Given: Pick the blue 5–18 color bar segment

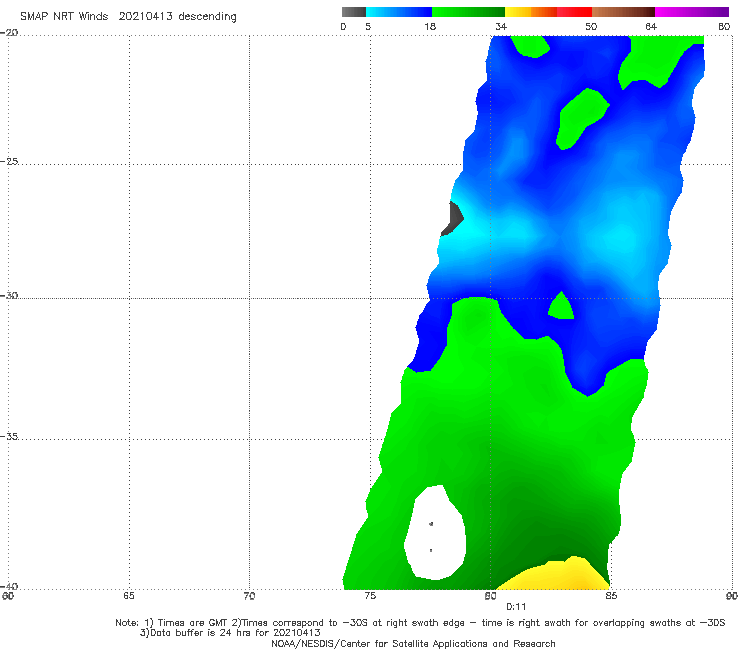Looking at the screenshot, I should pos(399,12).
